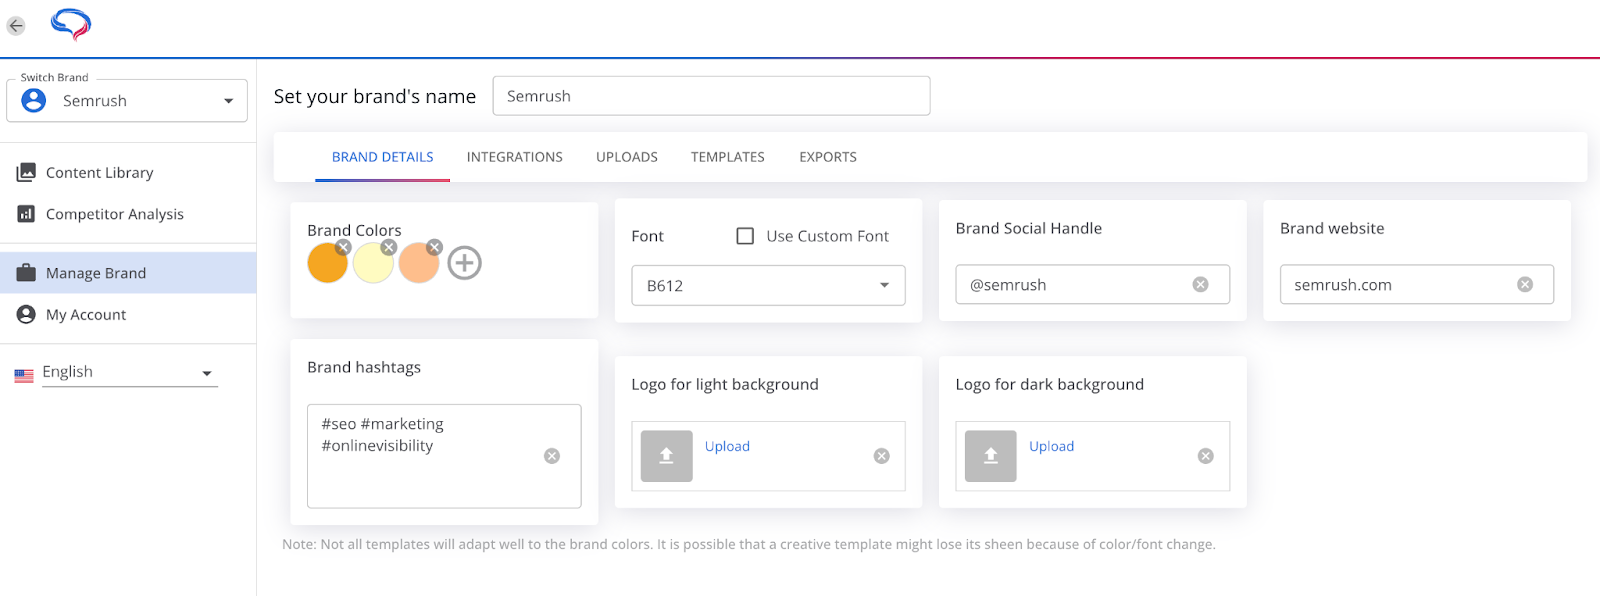1600x596 pixels.
Task: Remove the light background logo
Action: tap(882, 456)
